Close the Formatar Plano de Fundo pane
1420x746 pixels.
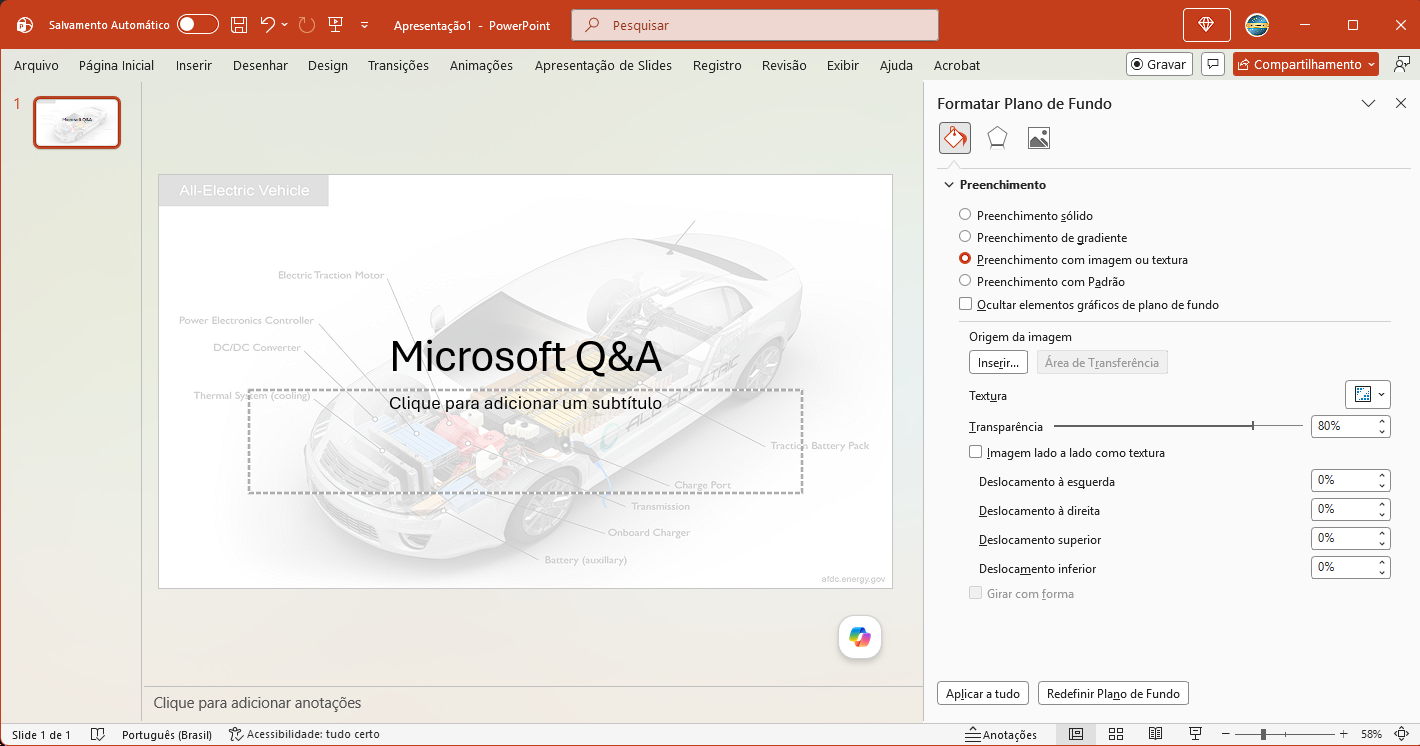pos(1401,103)
